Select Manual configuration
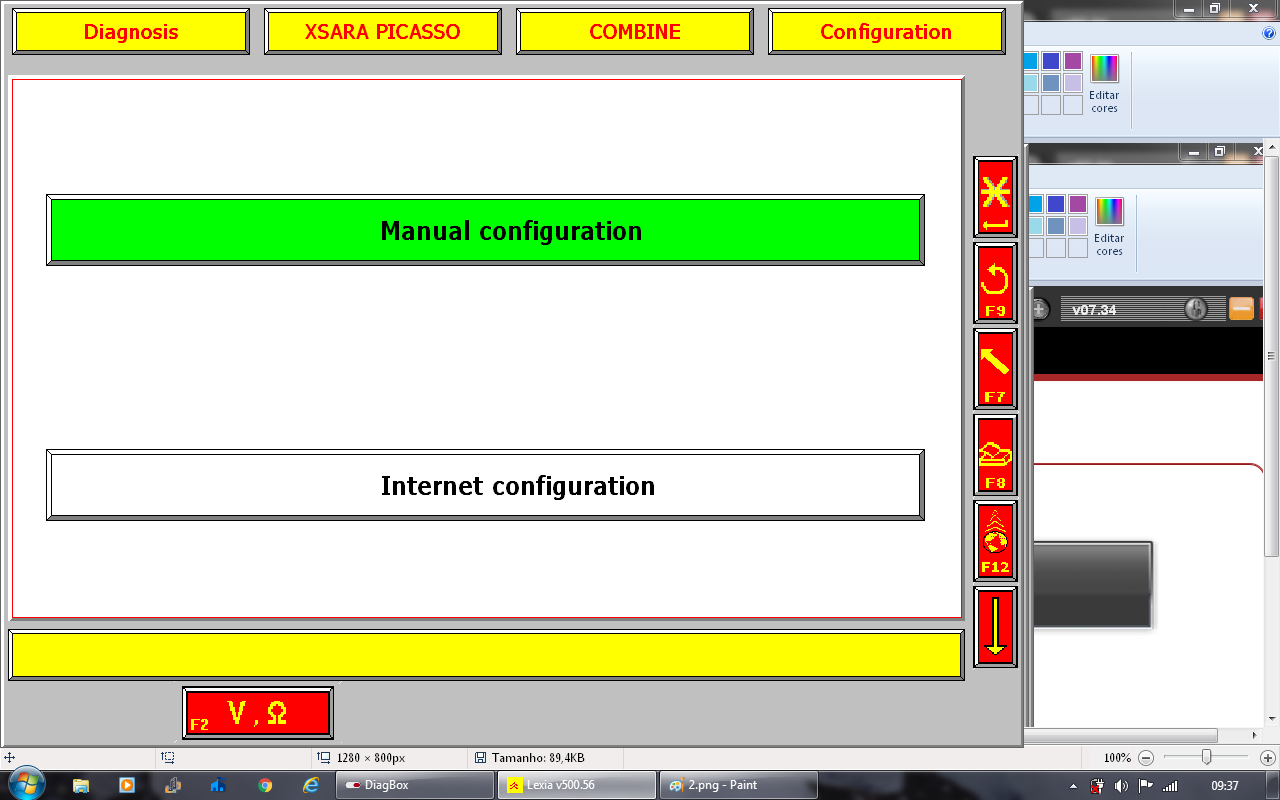Viewport: 1280px width, 800px height. click(485, 231)
